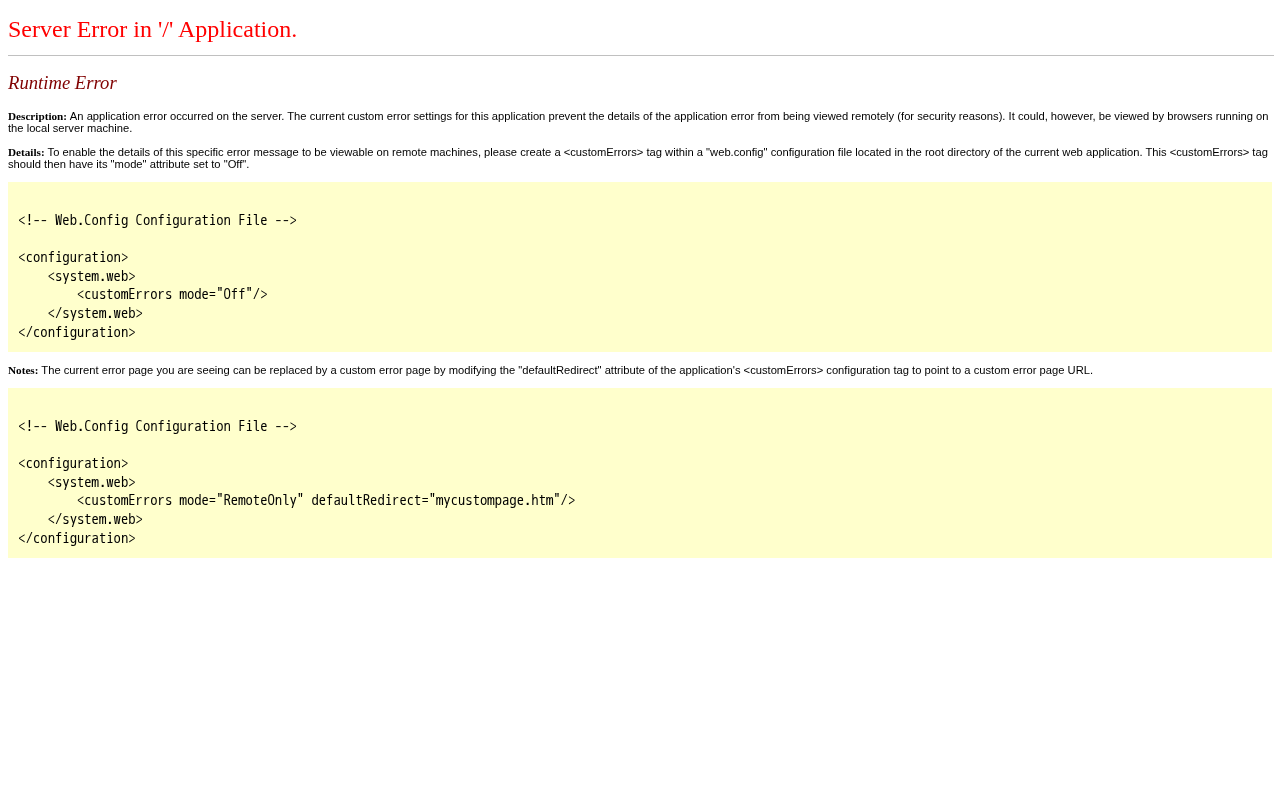Click the opening <system.web> tag in second code block
Image resolution: width=1280 pixels, height=800 pixels.
point(91,482)
